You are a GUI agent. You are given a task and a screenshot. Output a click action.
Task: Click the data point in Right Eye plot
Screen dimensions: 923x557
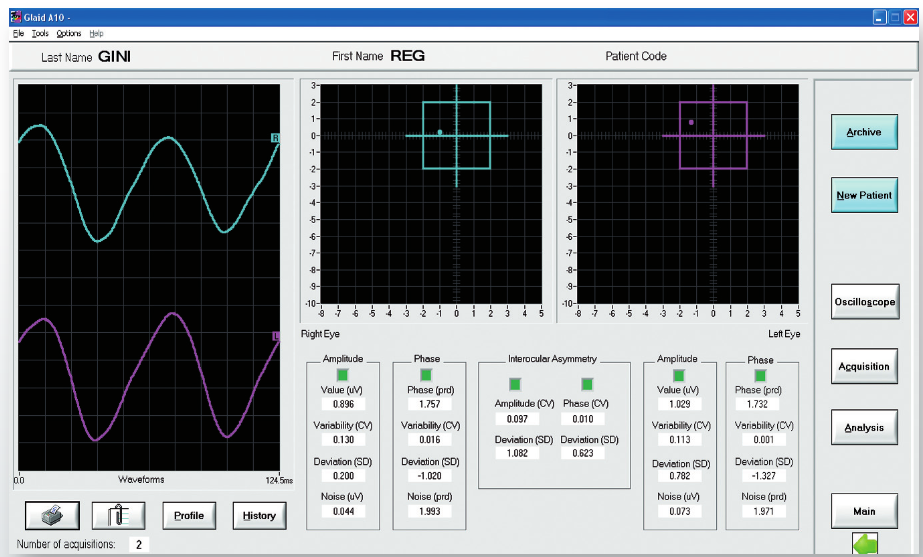(x=440, y=132)
